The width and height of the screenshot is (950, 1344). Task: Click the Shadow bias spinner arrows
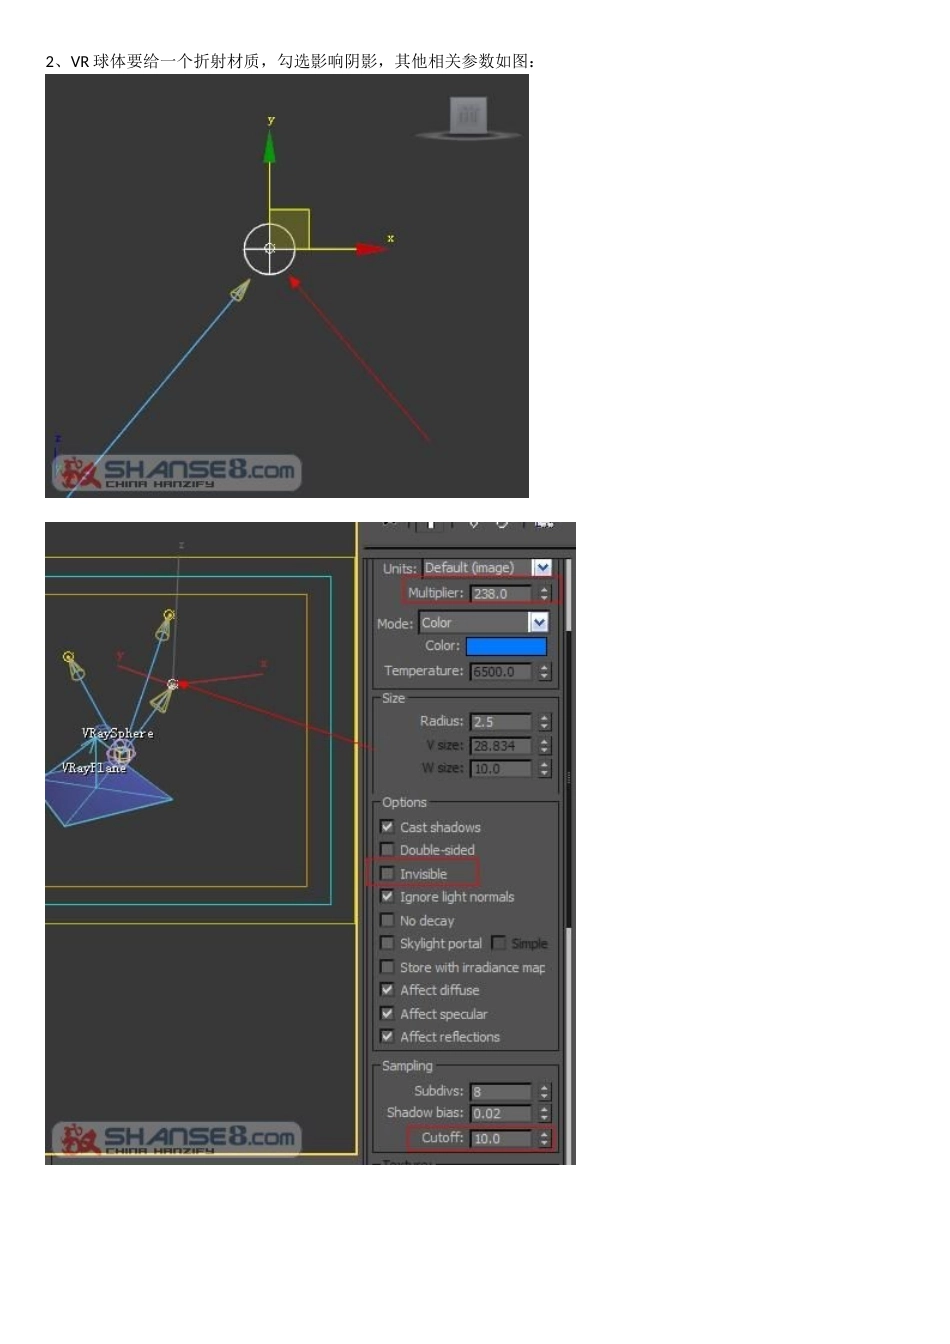tap(544, 1113)
